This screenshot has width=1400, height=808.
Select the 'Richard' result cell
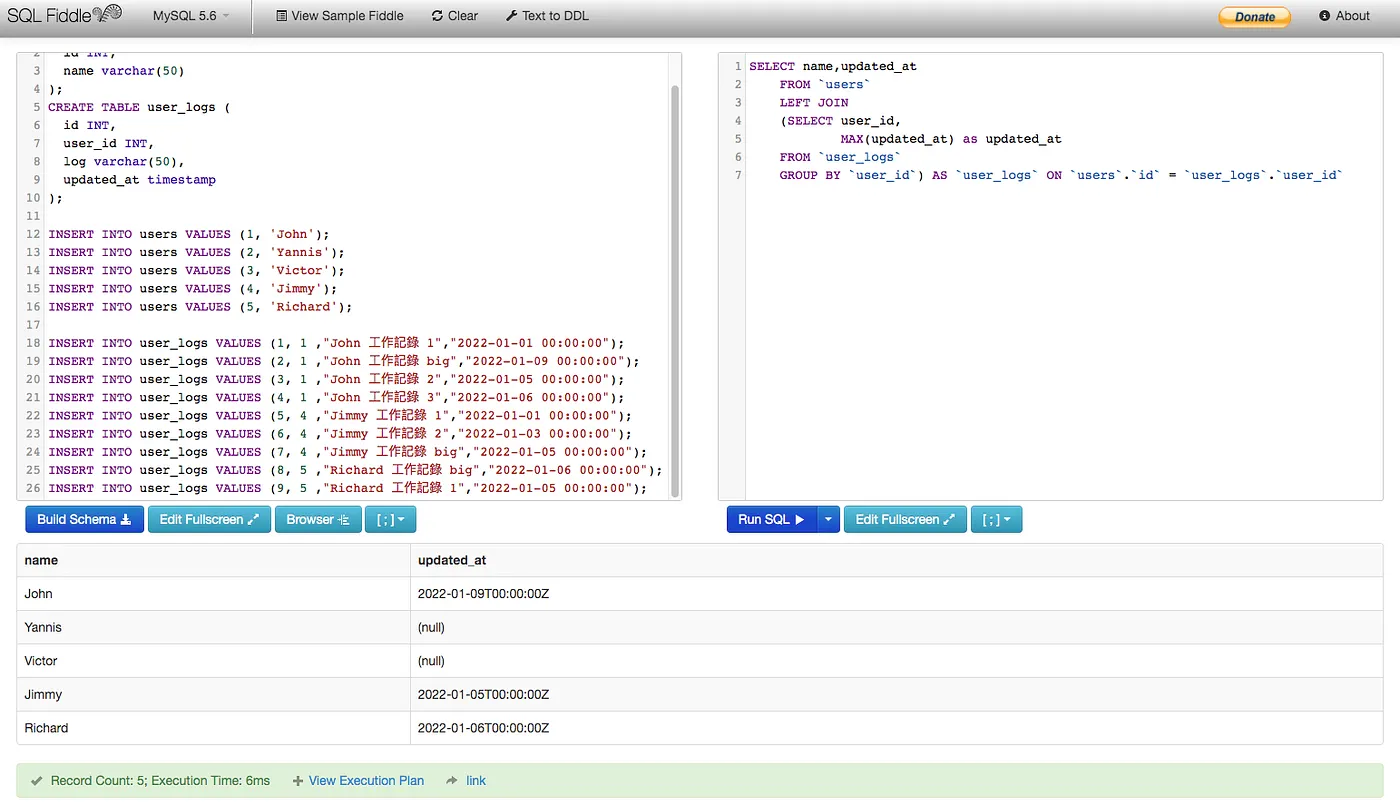click(x=213, y=728)
